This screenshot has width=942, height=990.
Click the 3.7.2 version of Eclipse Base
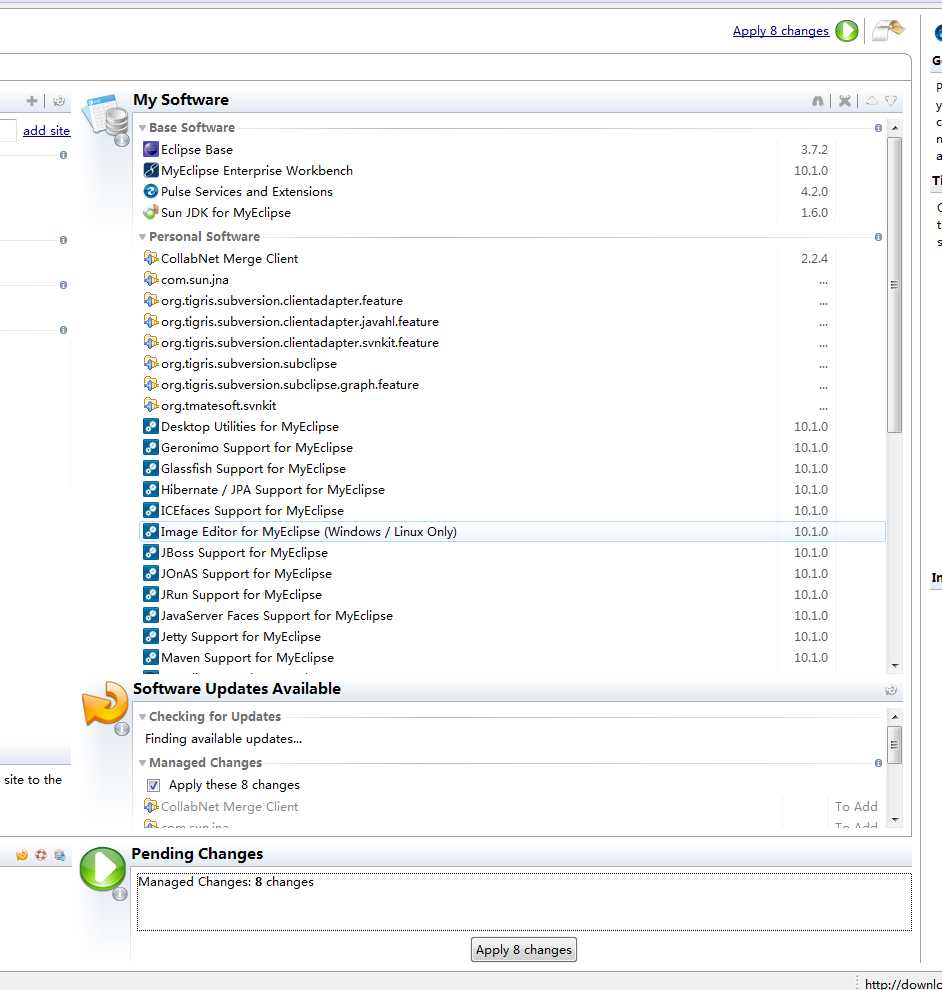pyautogui.click(x=814, y=150)
